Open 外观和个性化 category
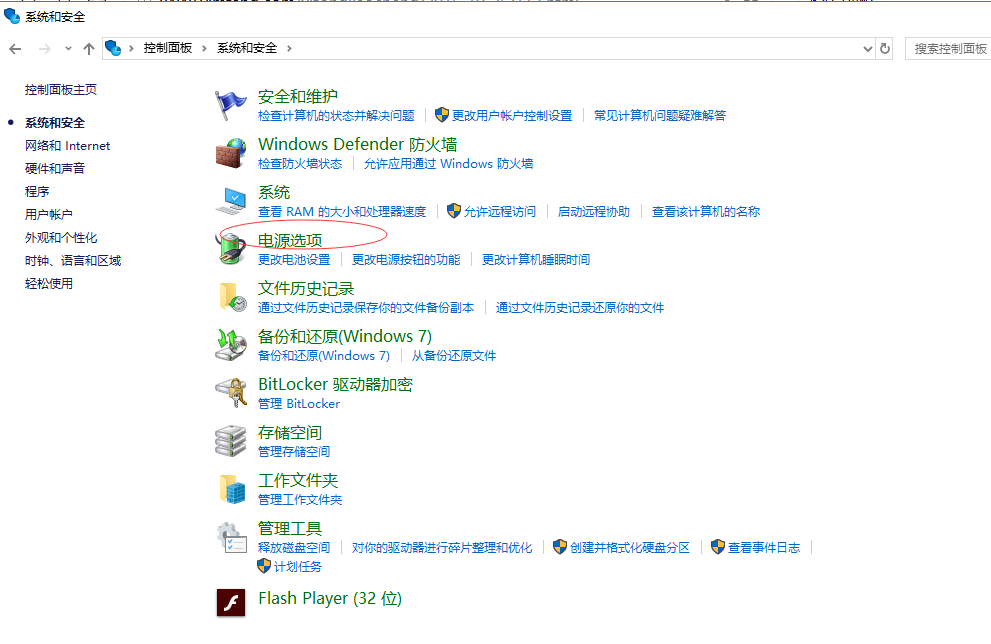The image size is (991, 644). (x=61, y=238)
